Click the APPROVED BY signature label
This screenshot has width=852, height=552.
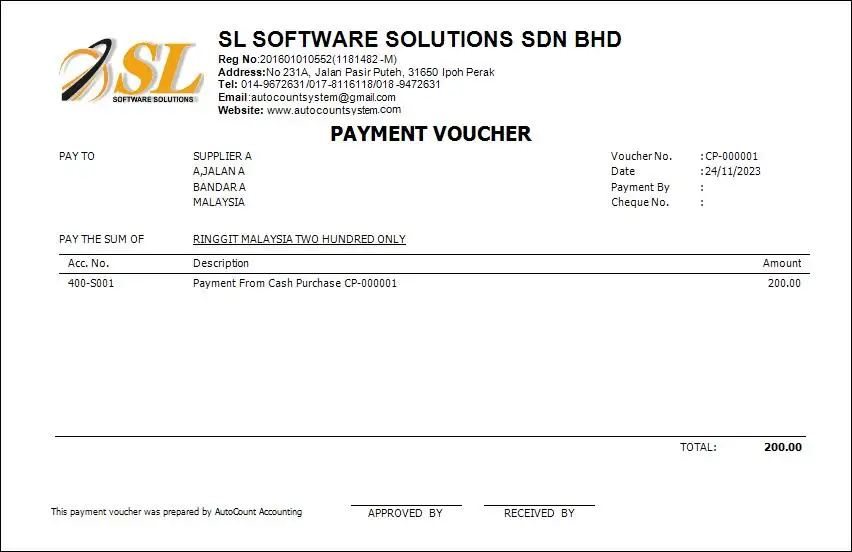[x=405, y=513]
